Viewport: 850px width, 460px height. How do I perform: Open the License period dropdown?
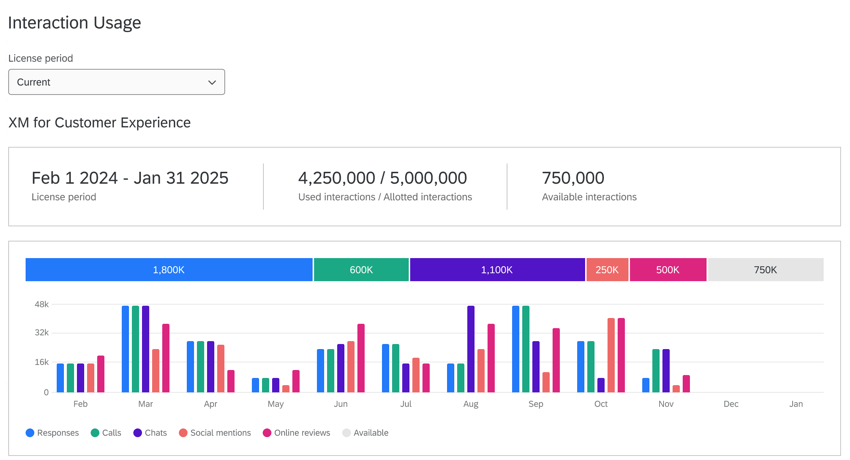(116, 82)
